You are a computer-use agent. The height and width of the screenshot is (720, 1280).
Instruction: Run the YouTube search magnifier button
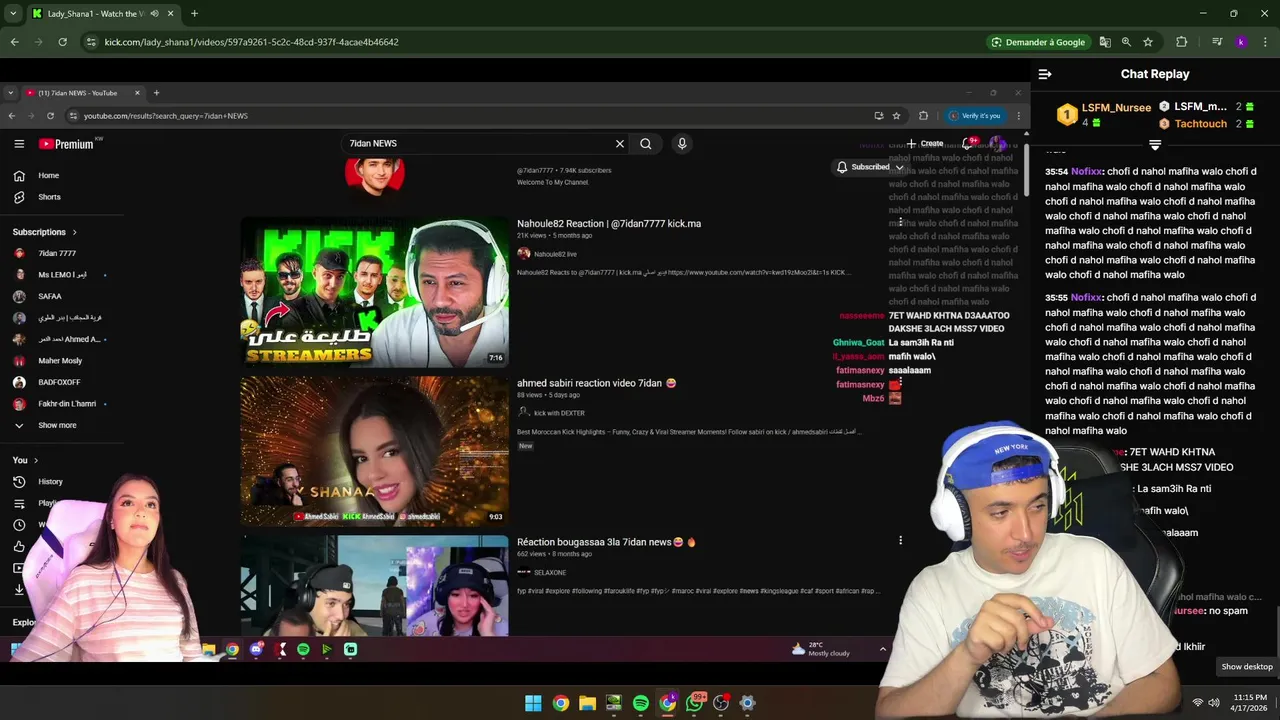pos(646,144)
